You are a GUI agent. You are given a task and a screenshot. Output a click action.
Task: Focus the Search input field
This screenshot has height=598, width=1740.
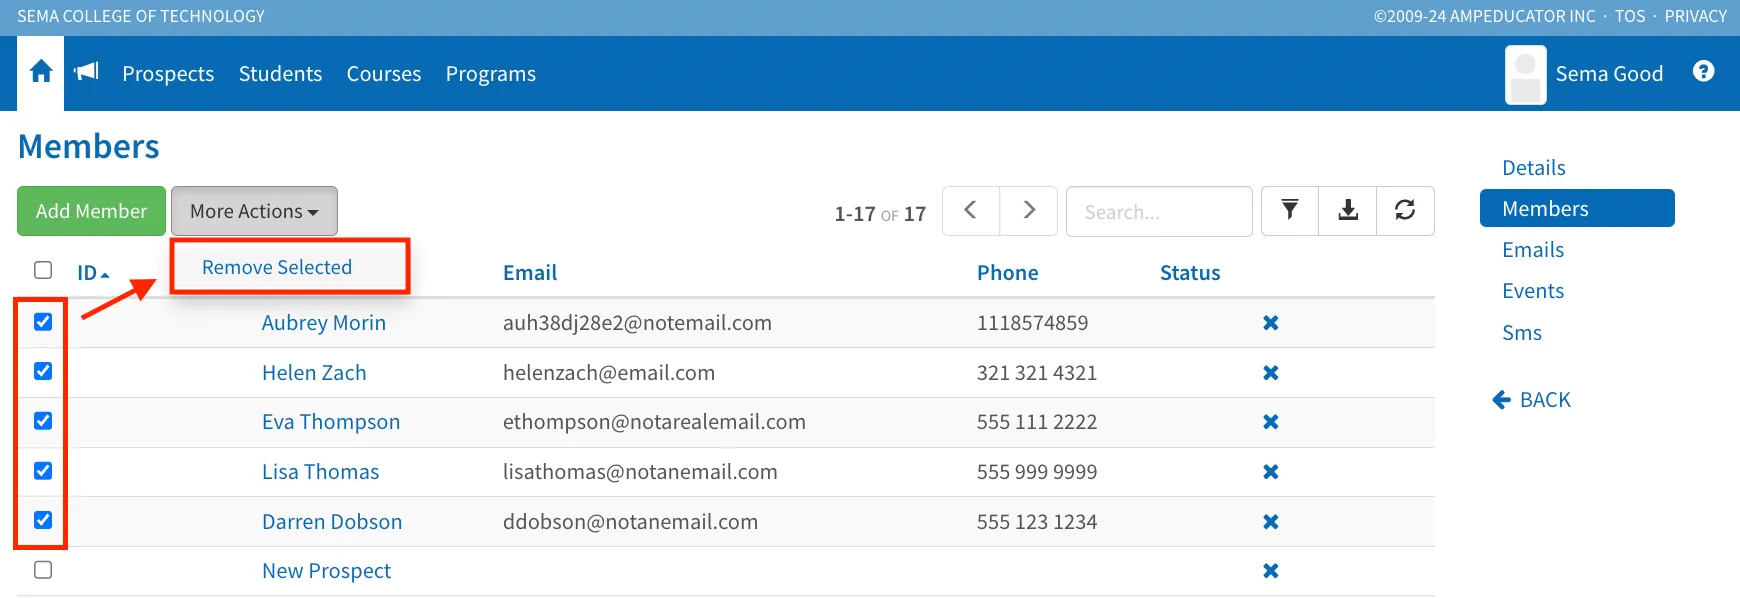[x=1159, y=211]
